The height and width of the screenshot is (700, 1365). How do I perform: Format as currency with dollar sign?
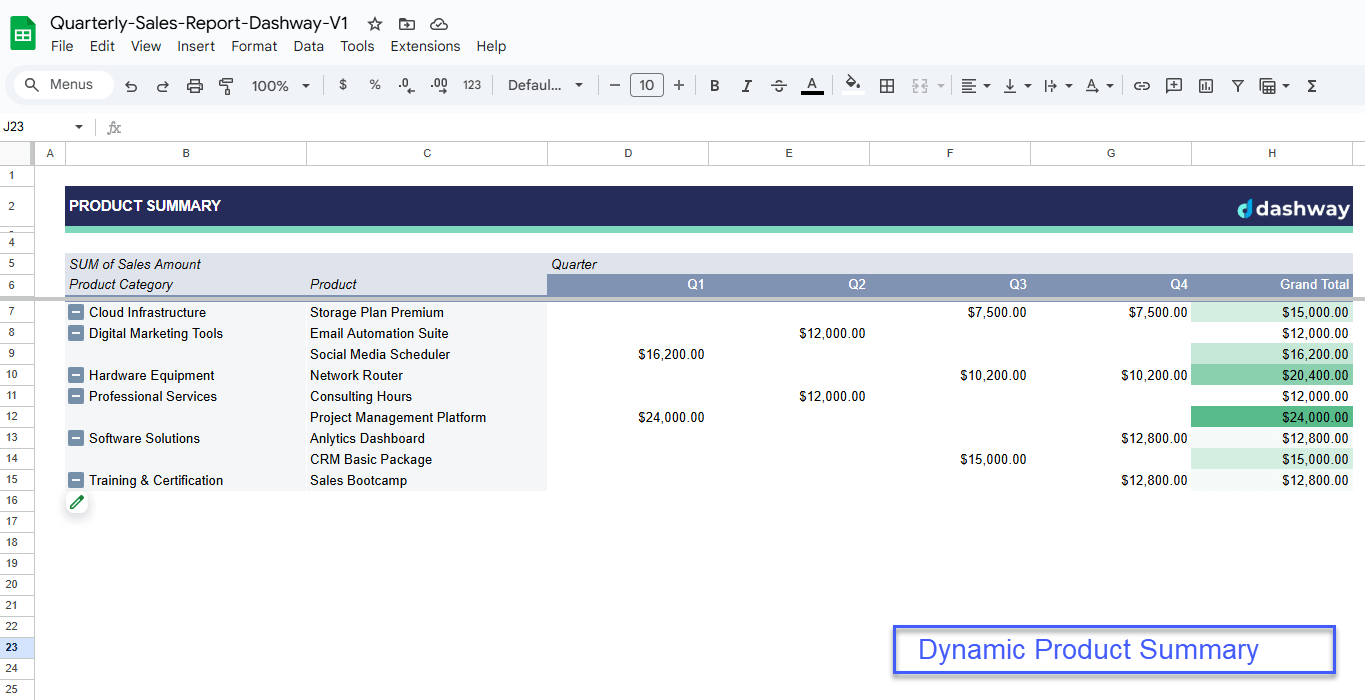click(343, 85)
